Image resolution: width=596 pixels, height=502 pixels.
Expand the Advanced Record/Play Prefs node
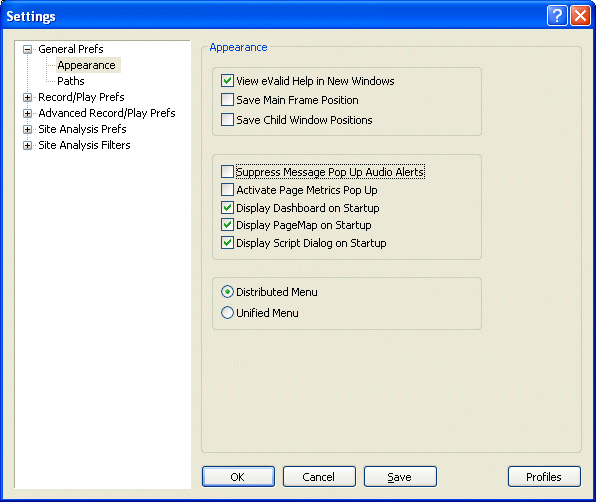pyautogui.click(x=27, y=113)
